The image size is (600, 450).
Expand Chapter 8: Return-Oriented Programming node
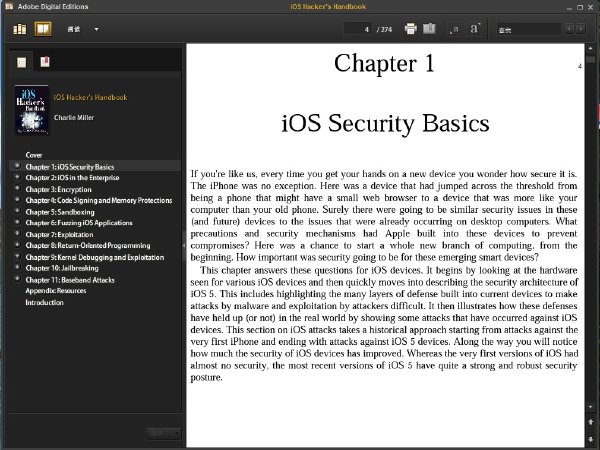[17, 245]
